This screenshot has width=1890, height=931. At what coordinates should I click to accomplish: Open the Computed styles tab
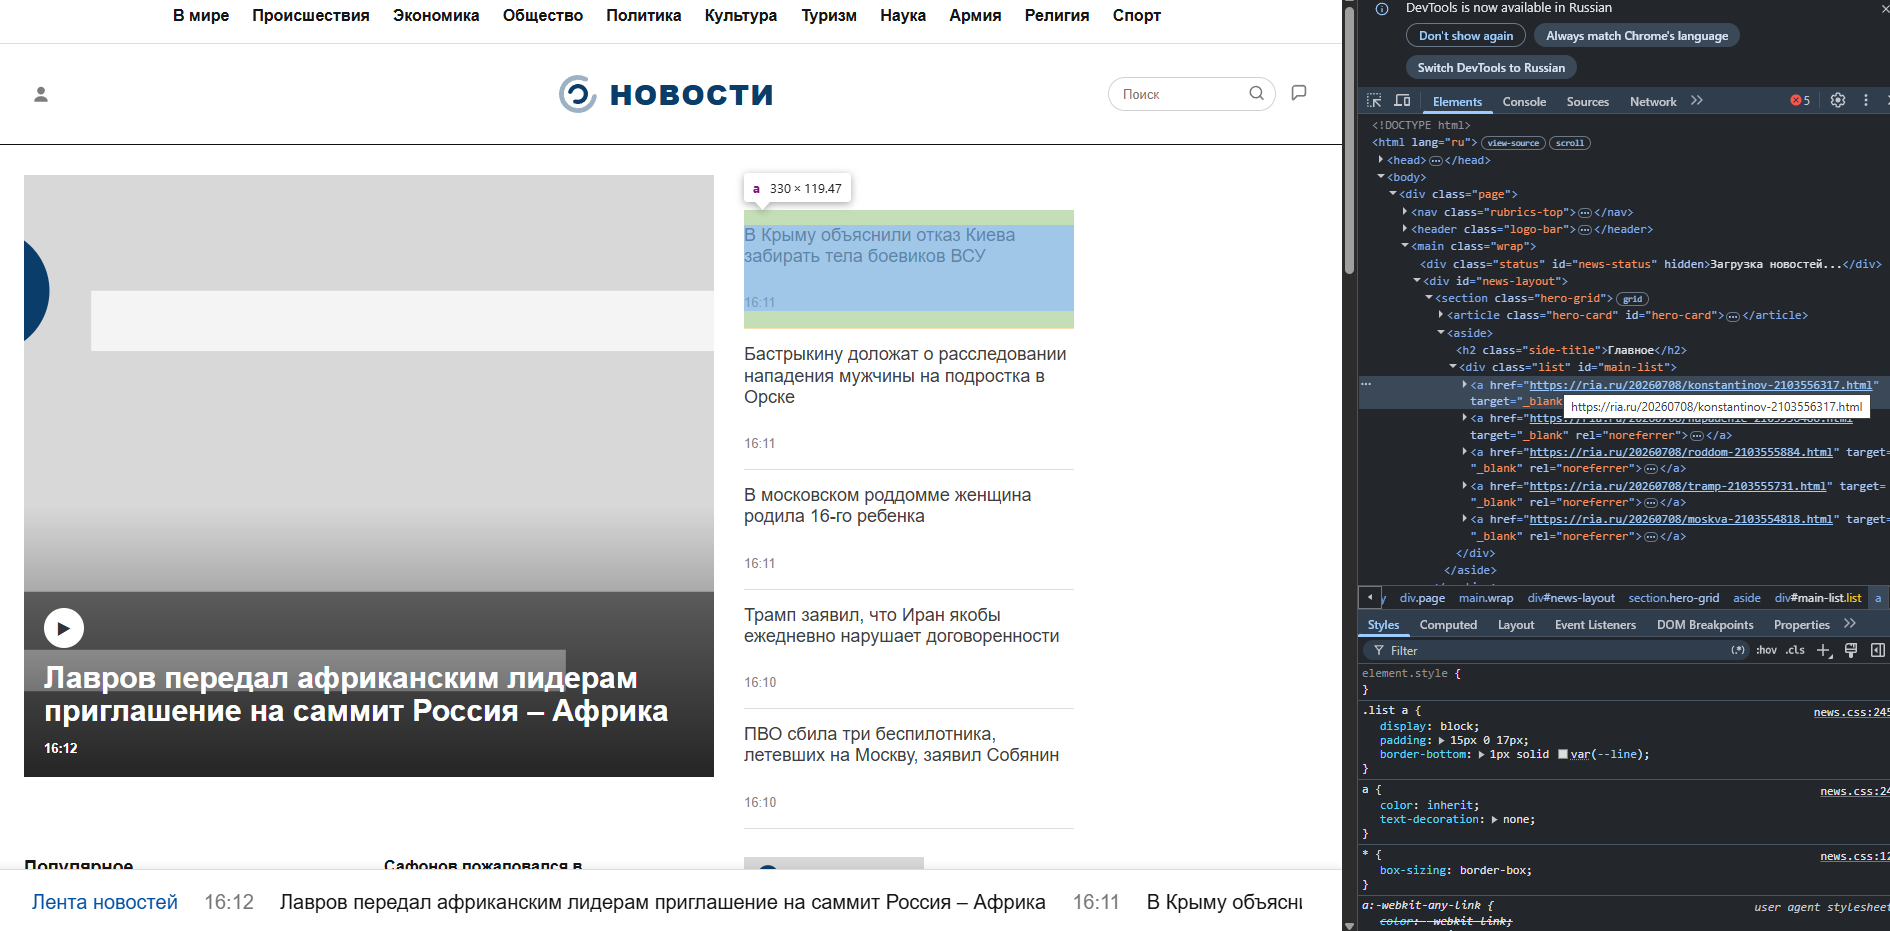tap(1448, 625)
